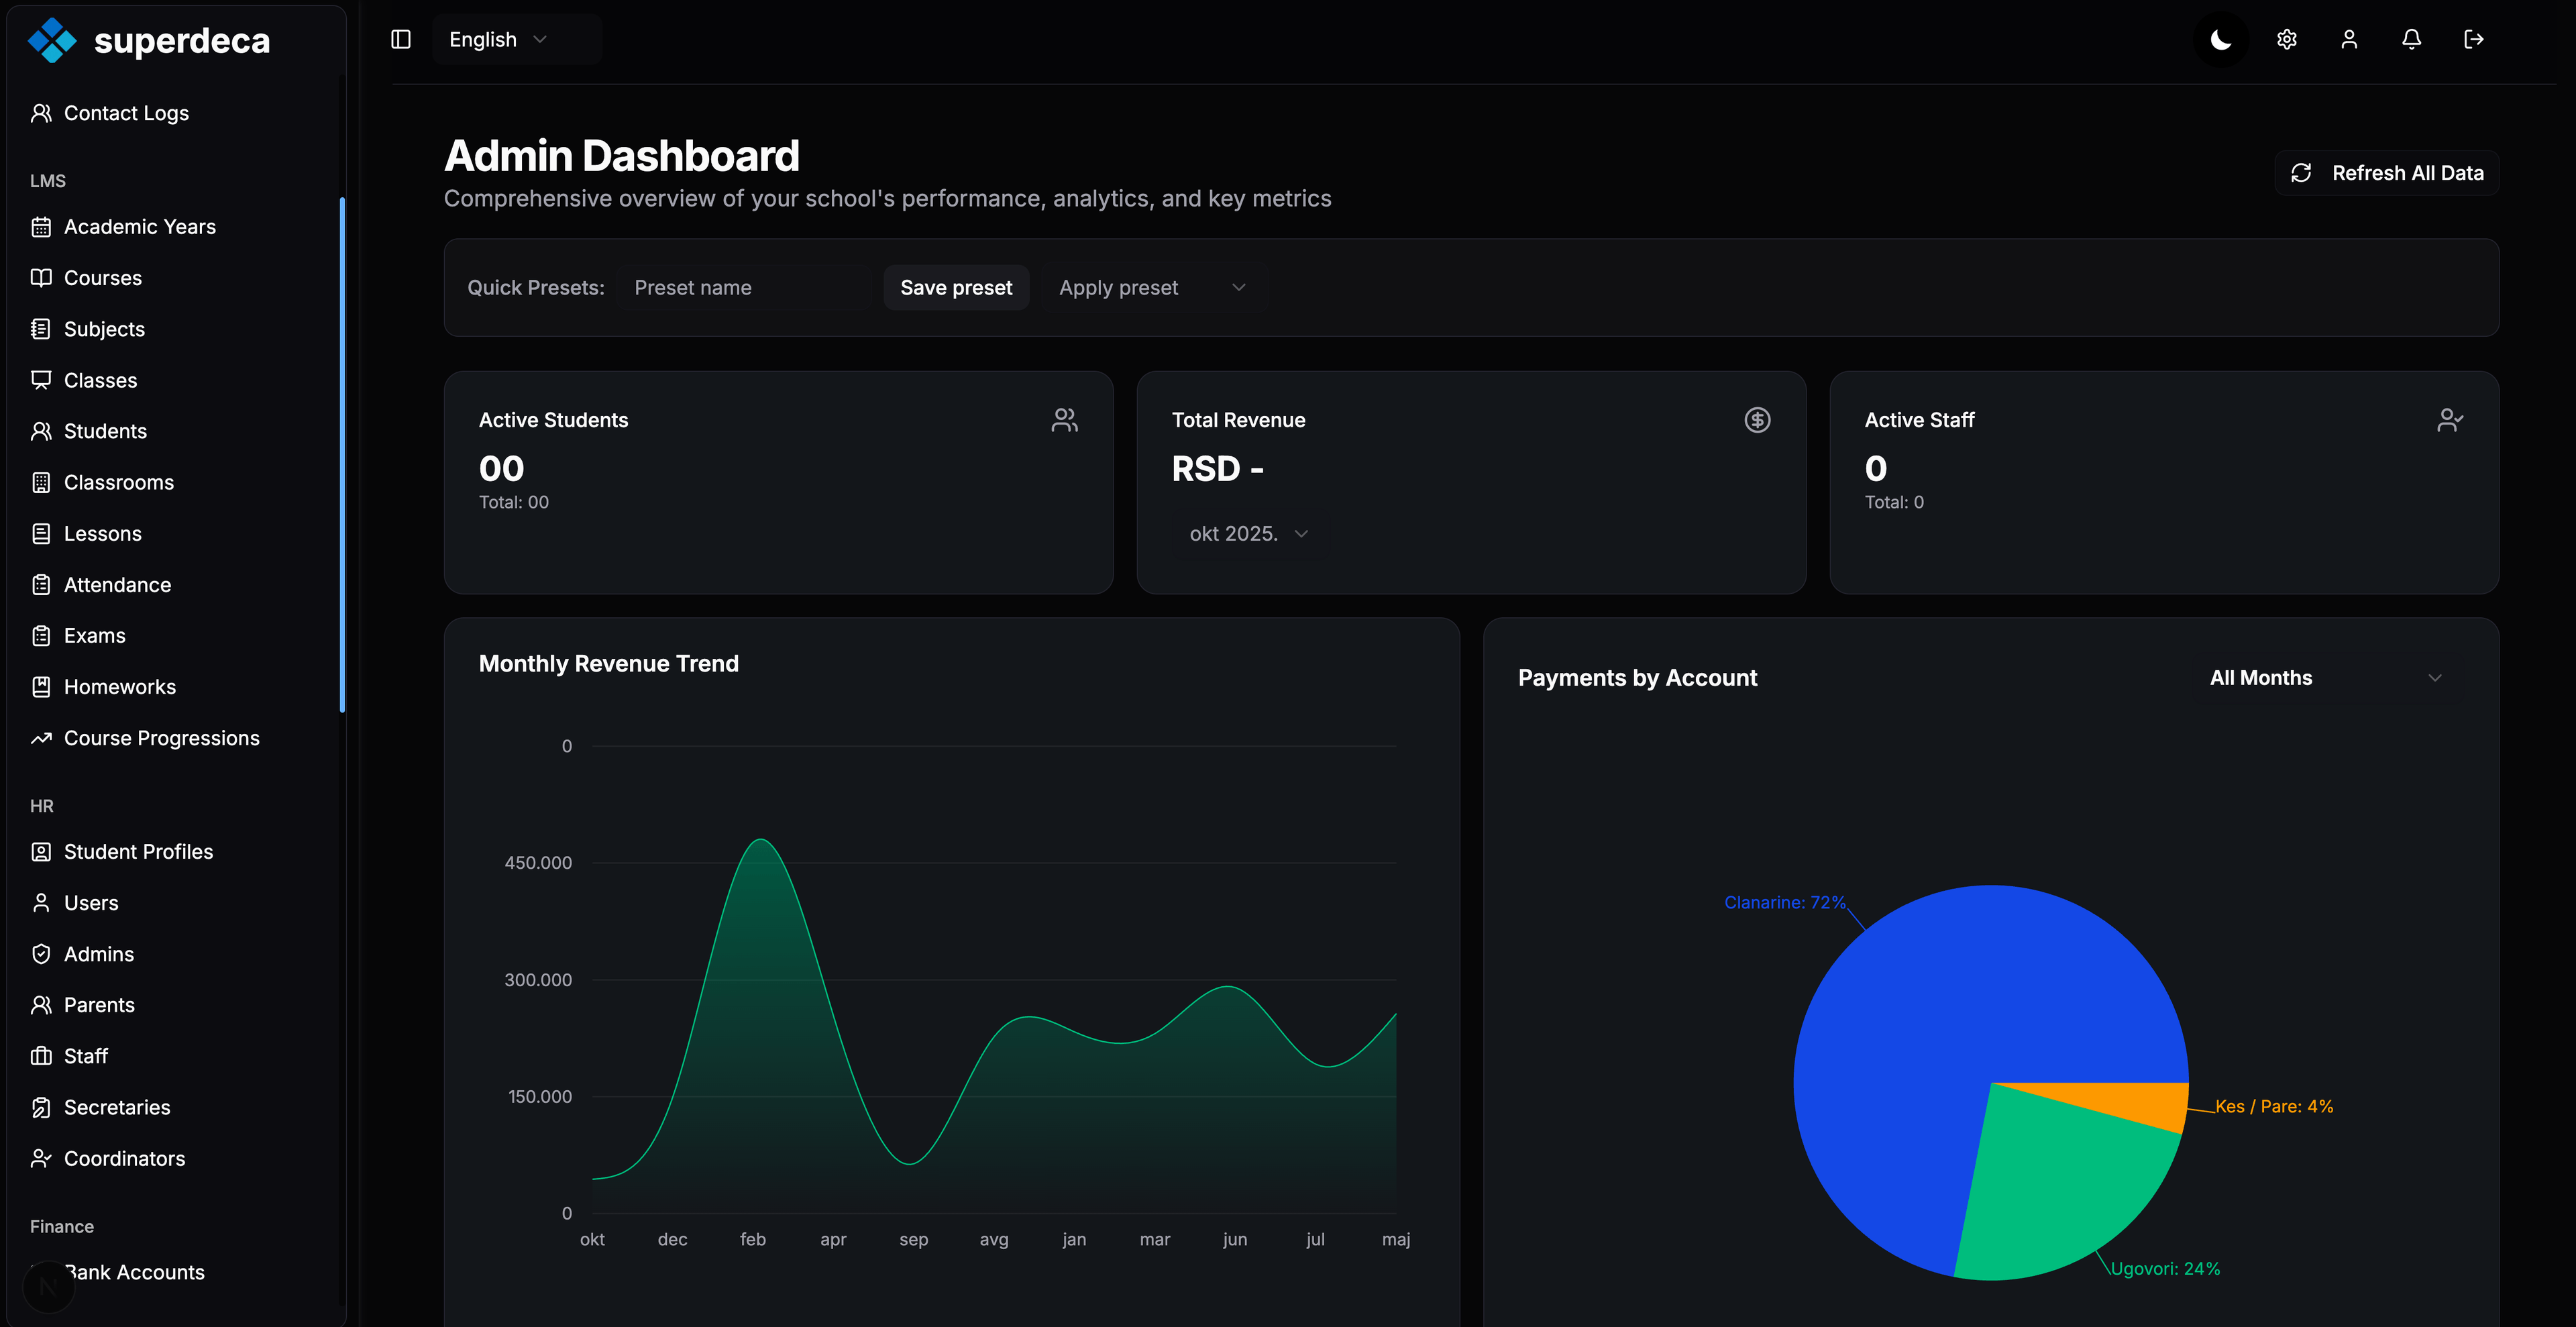Click the Total Revenue dollar icon
The image size is (2576, 1327).
pyautogui.click(x=1757, y=420)
